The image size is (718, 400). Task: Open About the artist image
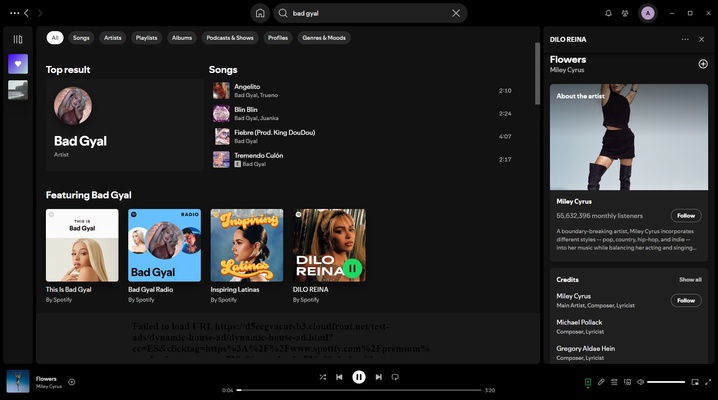(629, 137)
